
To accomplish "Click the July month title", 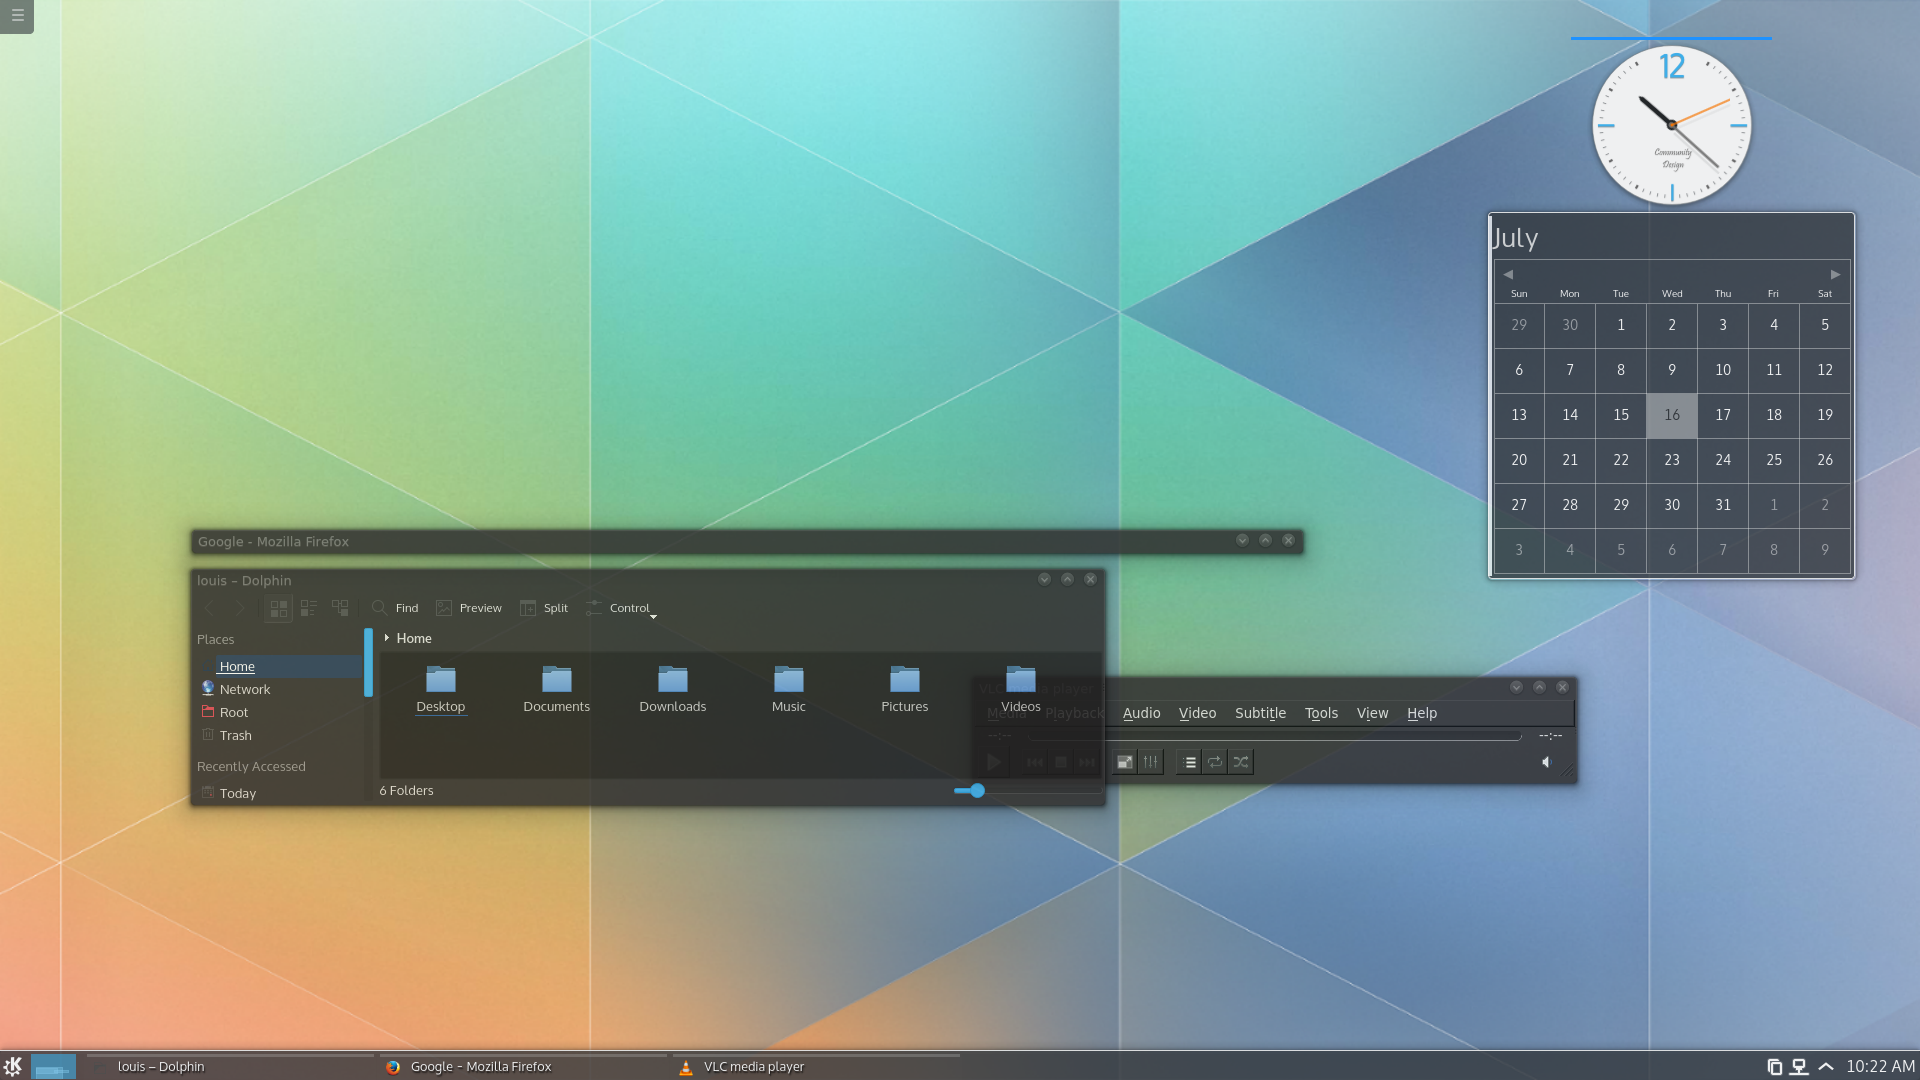I will pyautogui.click(x=1515, y=238).
